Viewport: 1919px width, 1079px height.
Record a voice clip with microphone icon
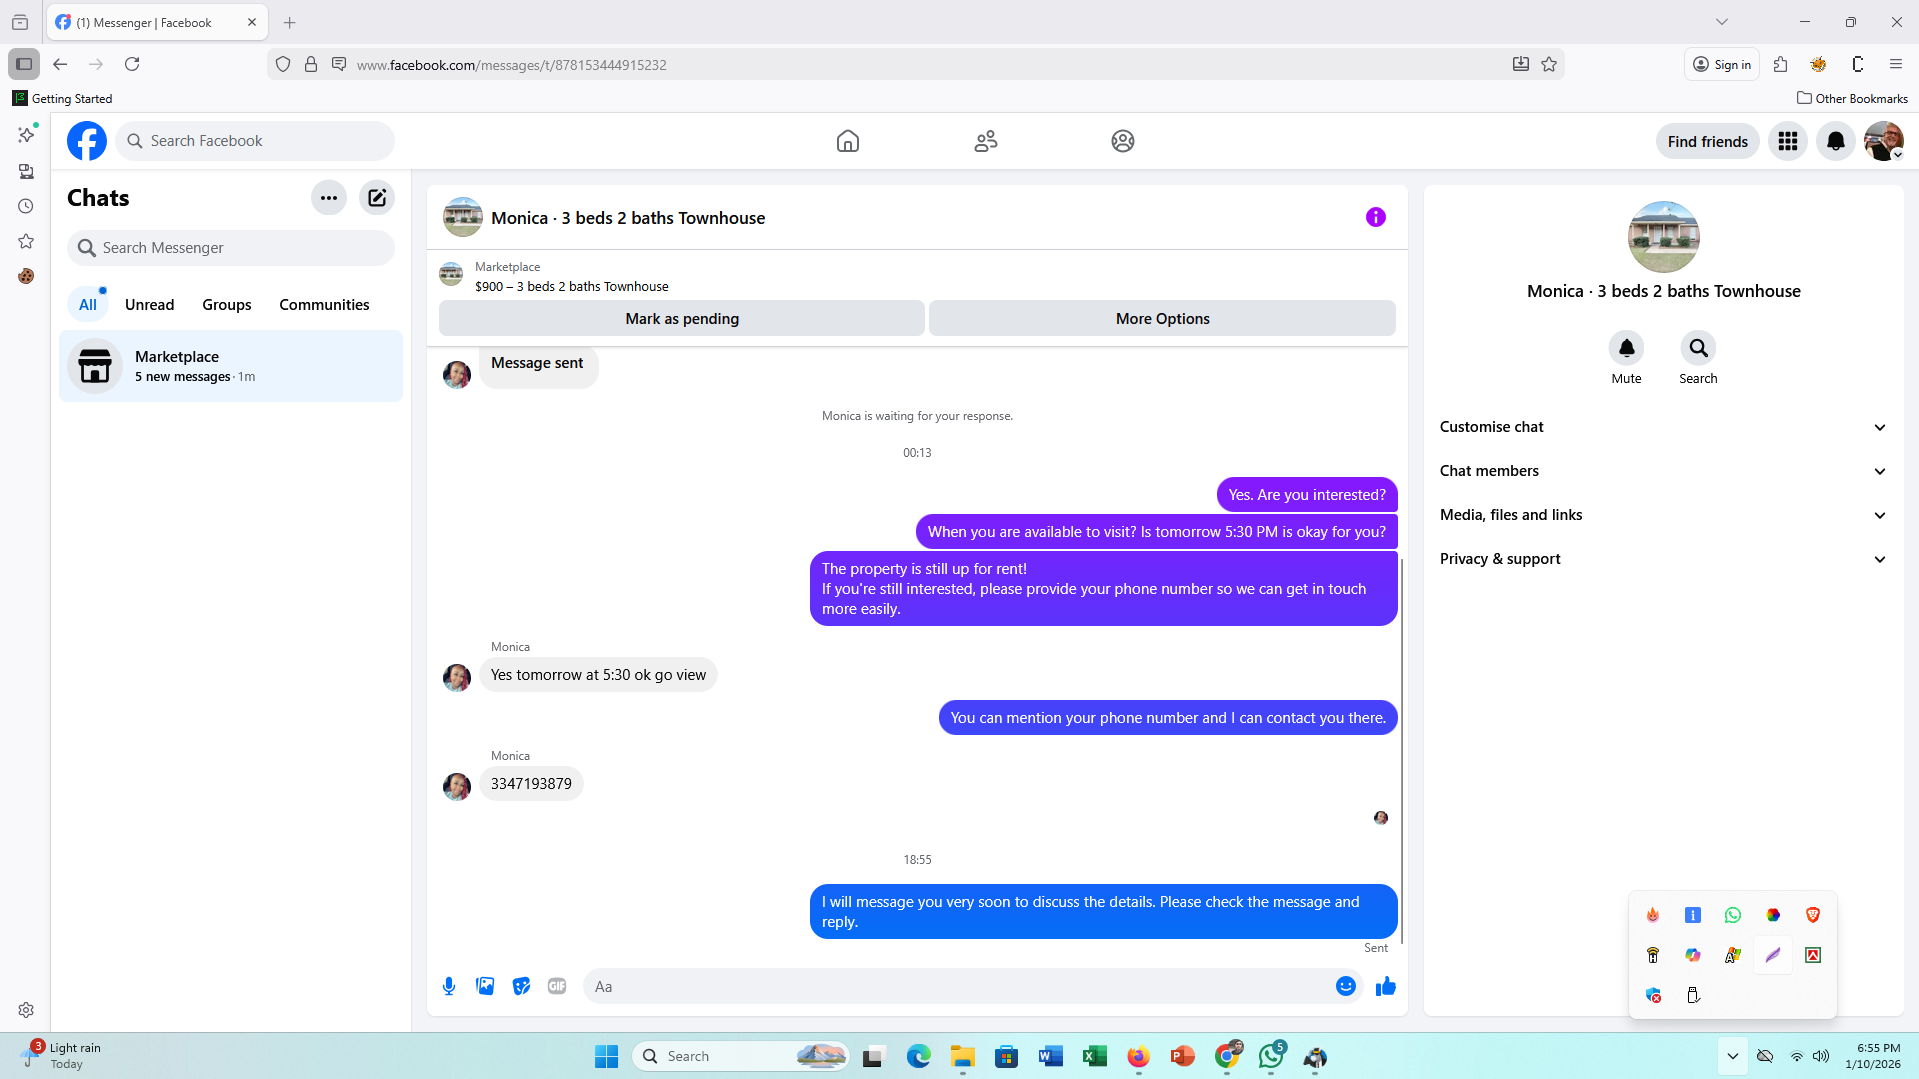449,986
